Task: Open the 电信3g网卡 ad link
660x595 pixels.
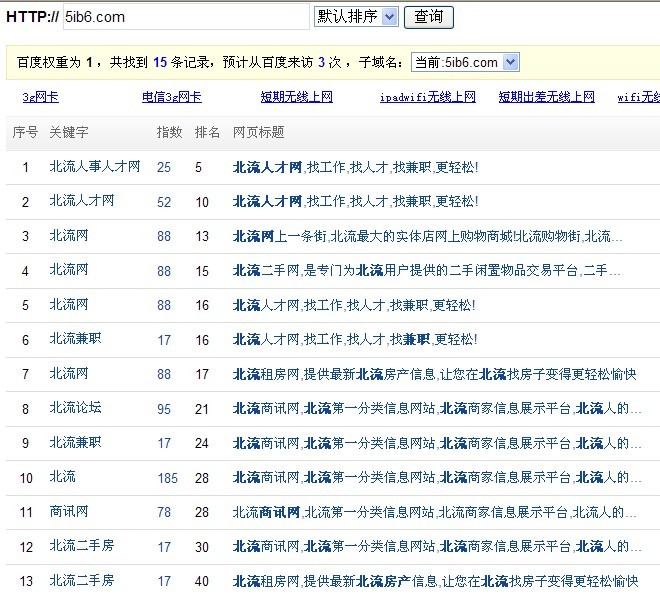Action: 171,97
